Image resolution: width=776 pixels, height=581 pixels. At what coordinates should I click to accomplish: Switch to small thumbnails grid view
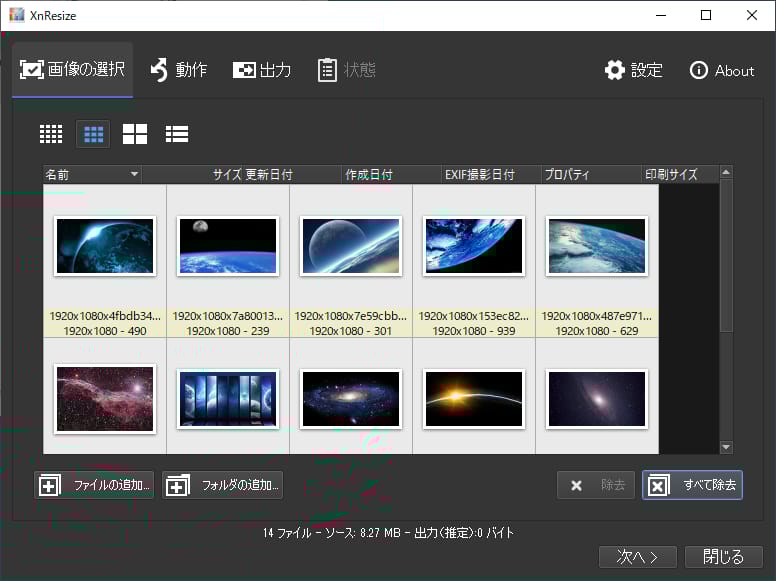51,134
